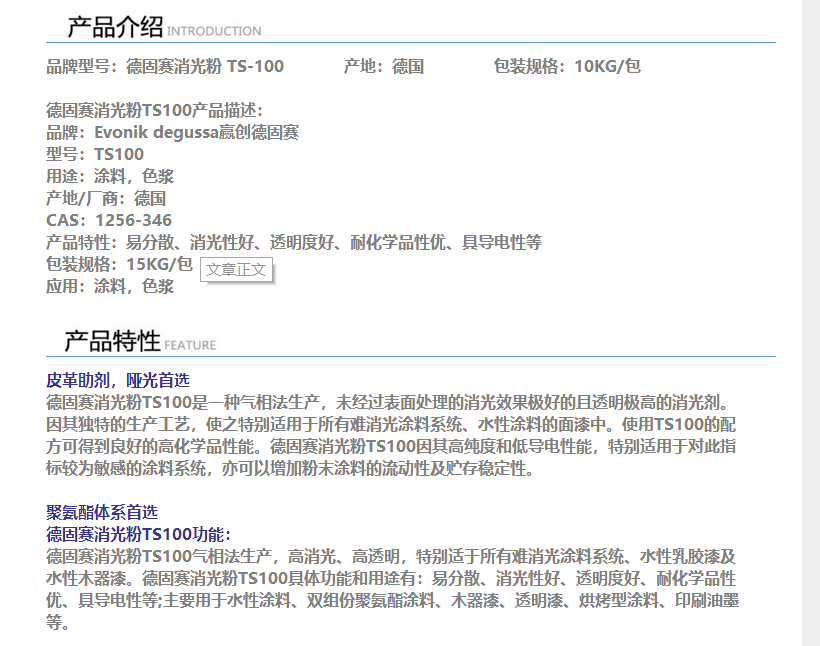
Task: Click the 型号：TS100 line
Action: 95,154
